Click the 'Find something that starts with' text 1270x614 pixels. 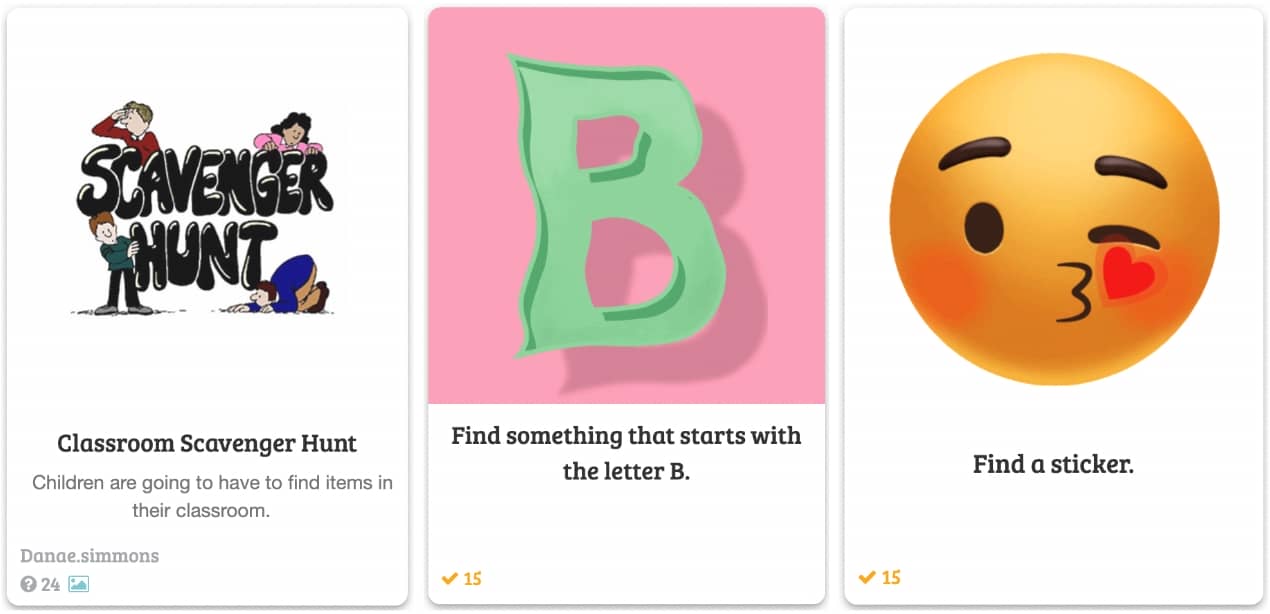coord(626,436)
